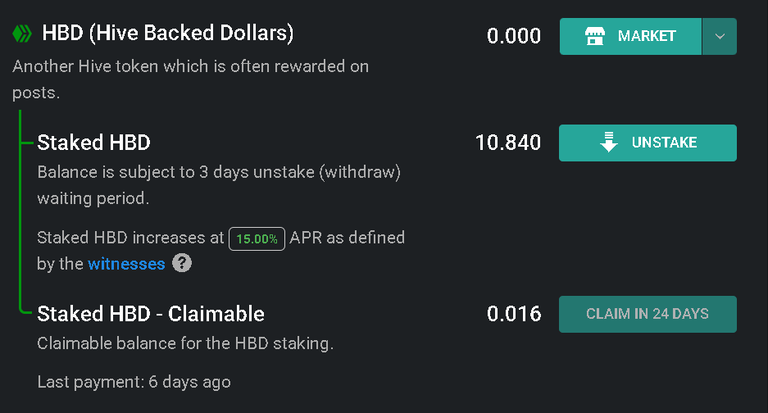The image size is (768, 413).
Task: Open the MARKET button label
Action: coord(647,36)
